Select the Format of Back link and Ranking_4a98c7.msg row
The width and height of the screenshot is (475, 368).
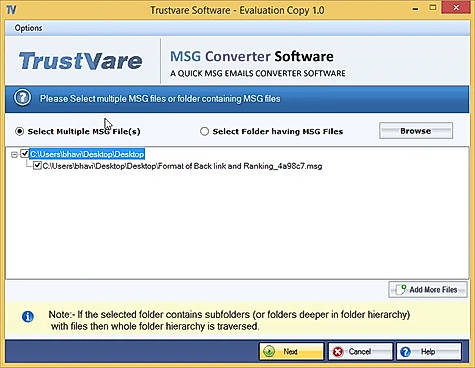pyautogui.click(x=182, y=166)
